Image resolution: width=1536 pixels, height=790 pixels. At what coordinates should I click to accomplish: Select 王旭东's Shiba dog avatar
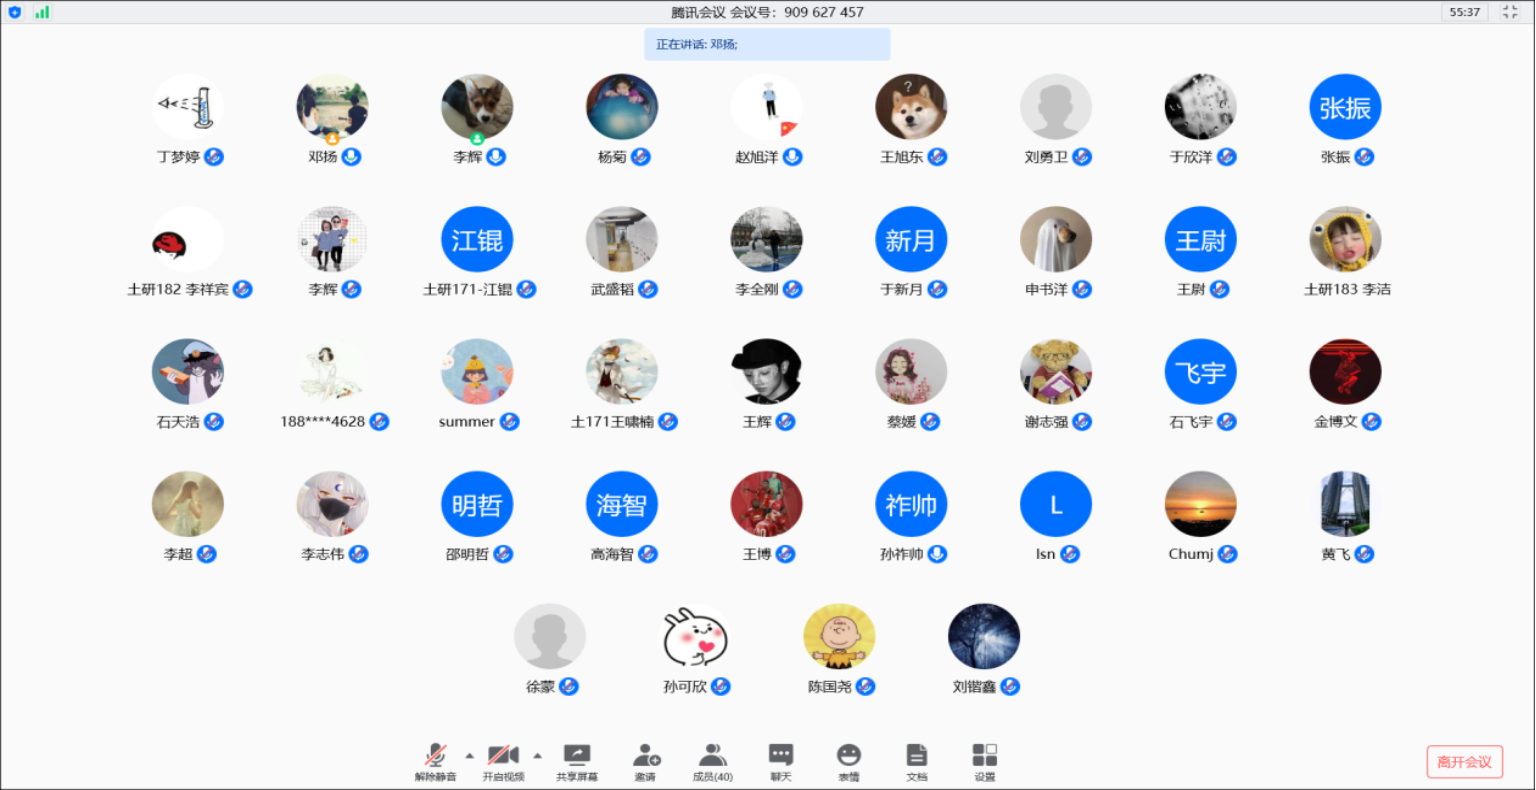pos(910,107)
